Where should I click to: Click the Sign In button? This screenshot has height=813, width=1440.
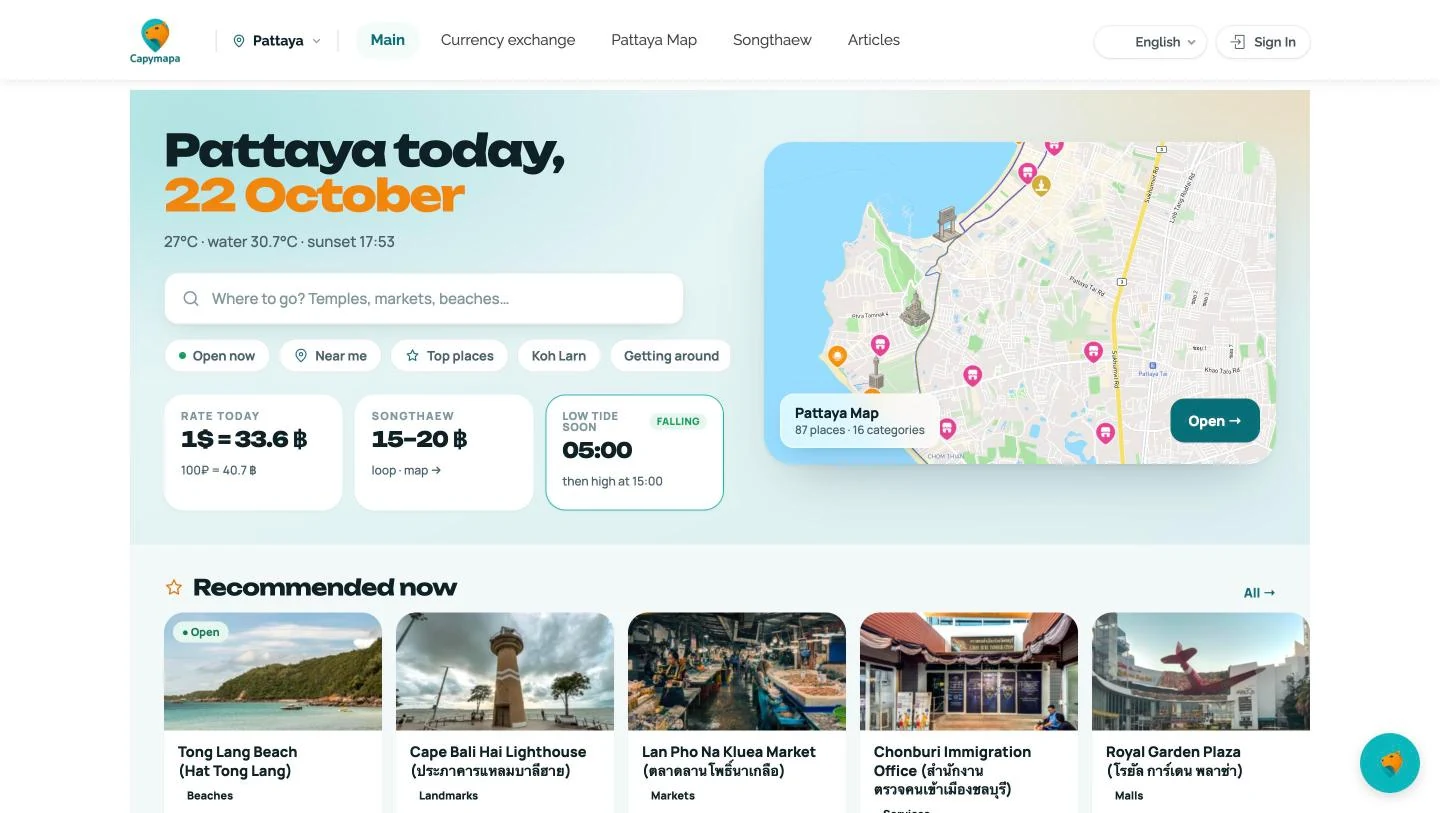click(x=1263, y=42)
